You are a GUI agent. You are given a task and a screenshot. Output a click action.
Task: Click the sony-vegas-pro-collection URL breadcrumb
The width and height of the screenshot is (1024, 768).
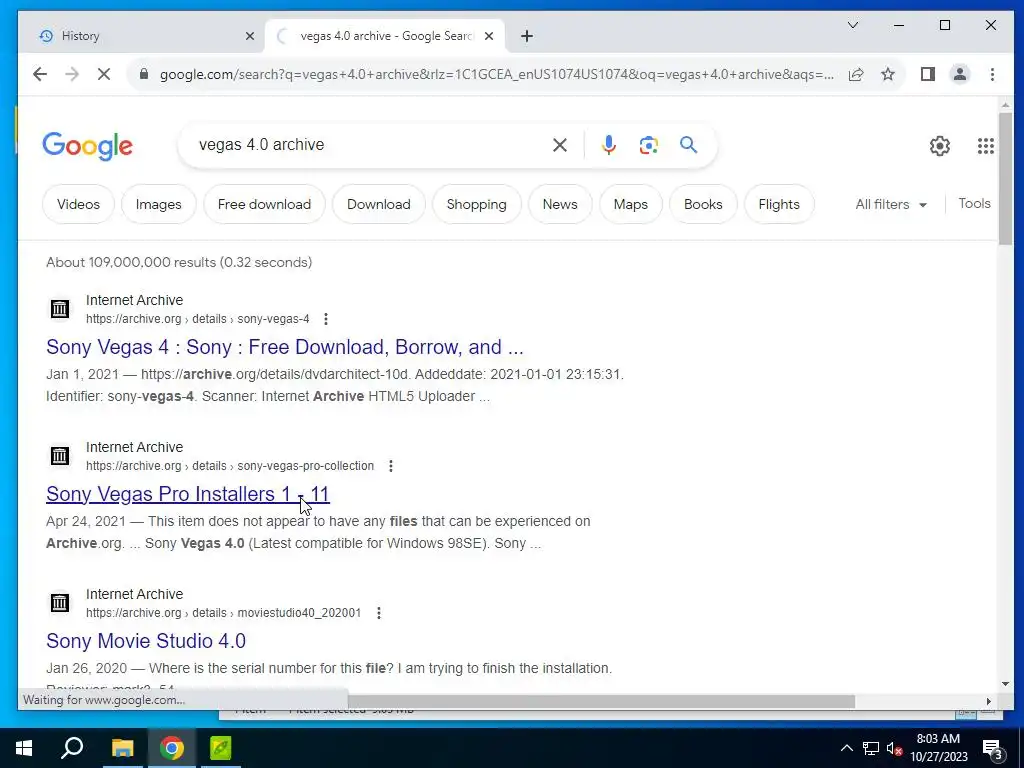[x=230, y=466]
